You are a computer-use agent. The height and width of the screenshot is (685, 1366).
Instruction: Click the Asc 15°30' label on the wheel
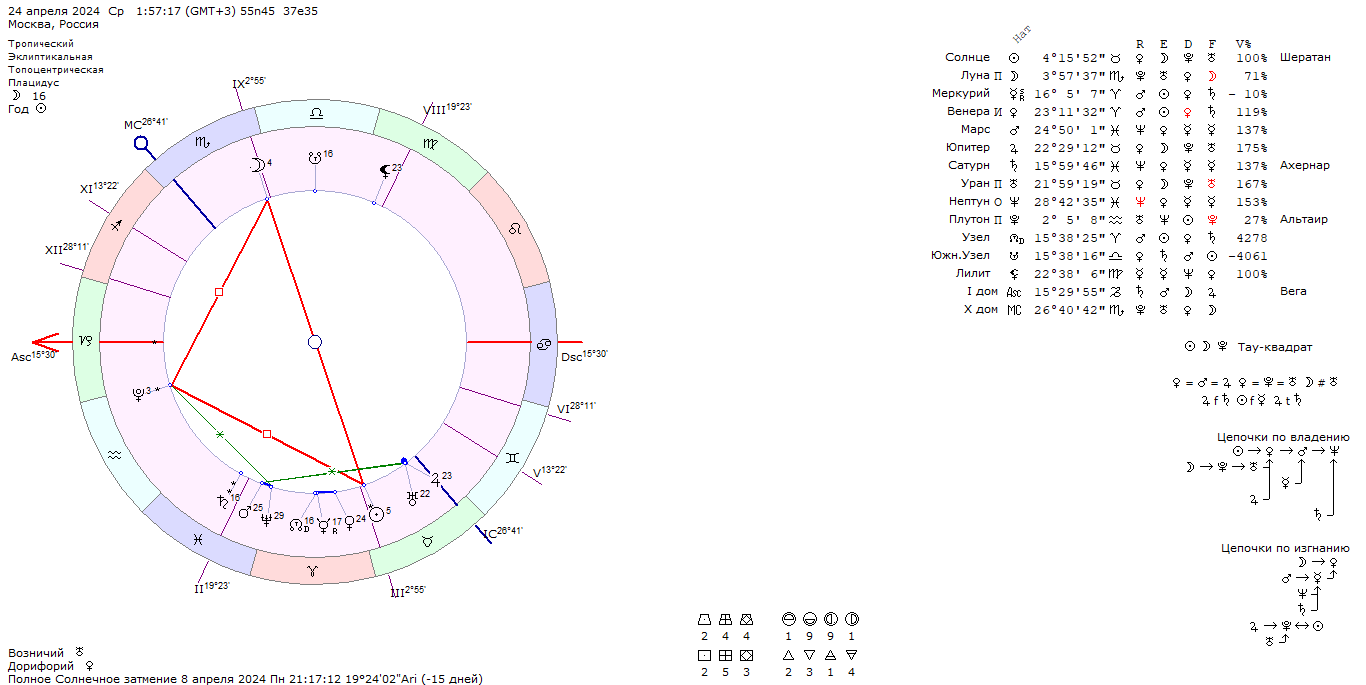point(34,356)
